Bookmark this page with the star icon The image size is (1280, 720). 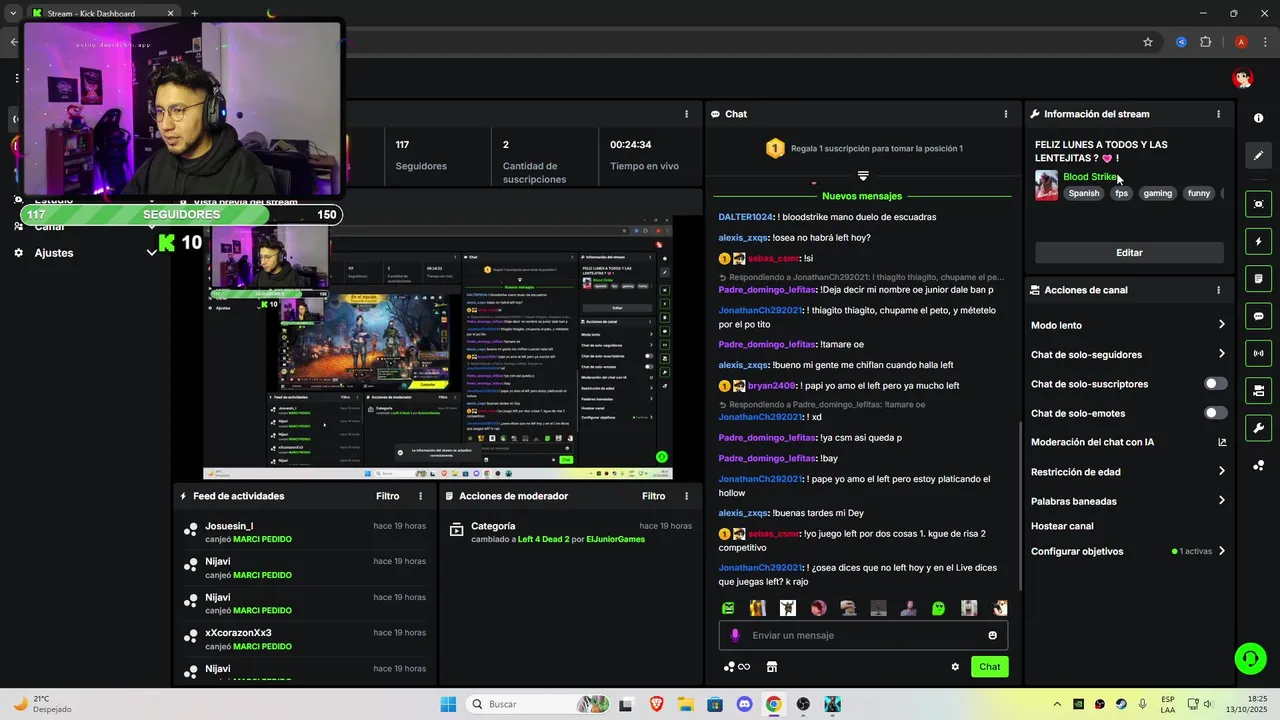coord(1148,42)
